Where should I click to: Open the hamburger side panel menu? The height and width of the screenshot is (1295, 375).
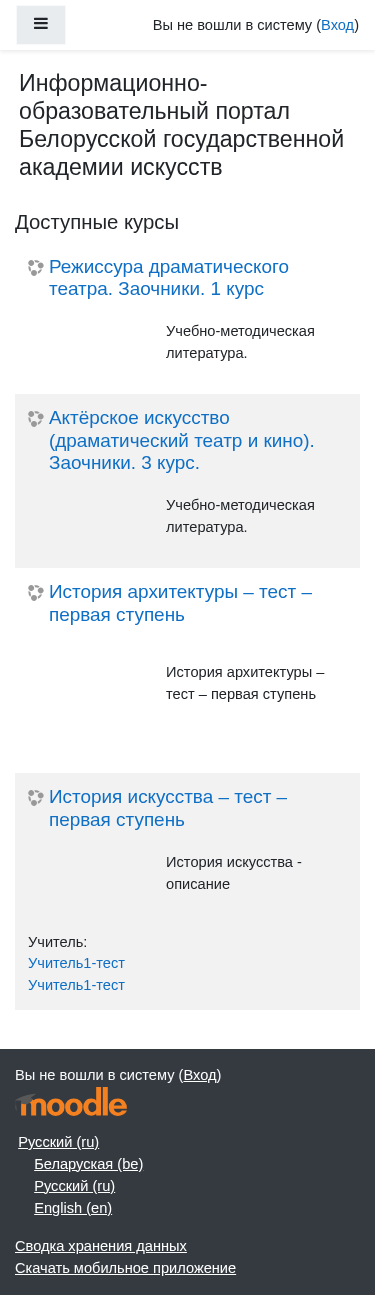pos(41,25)
